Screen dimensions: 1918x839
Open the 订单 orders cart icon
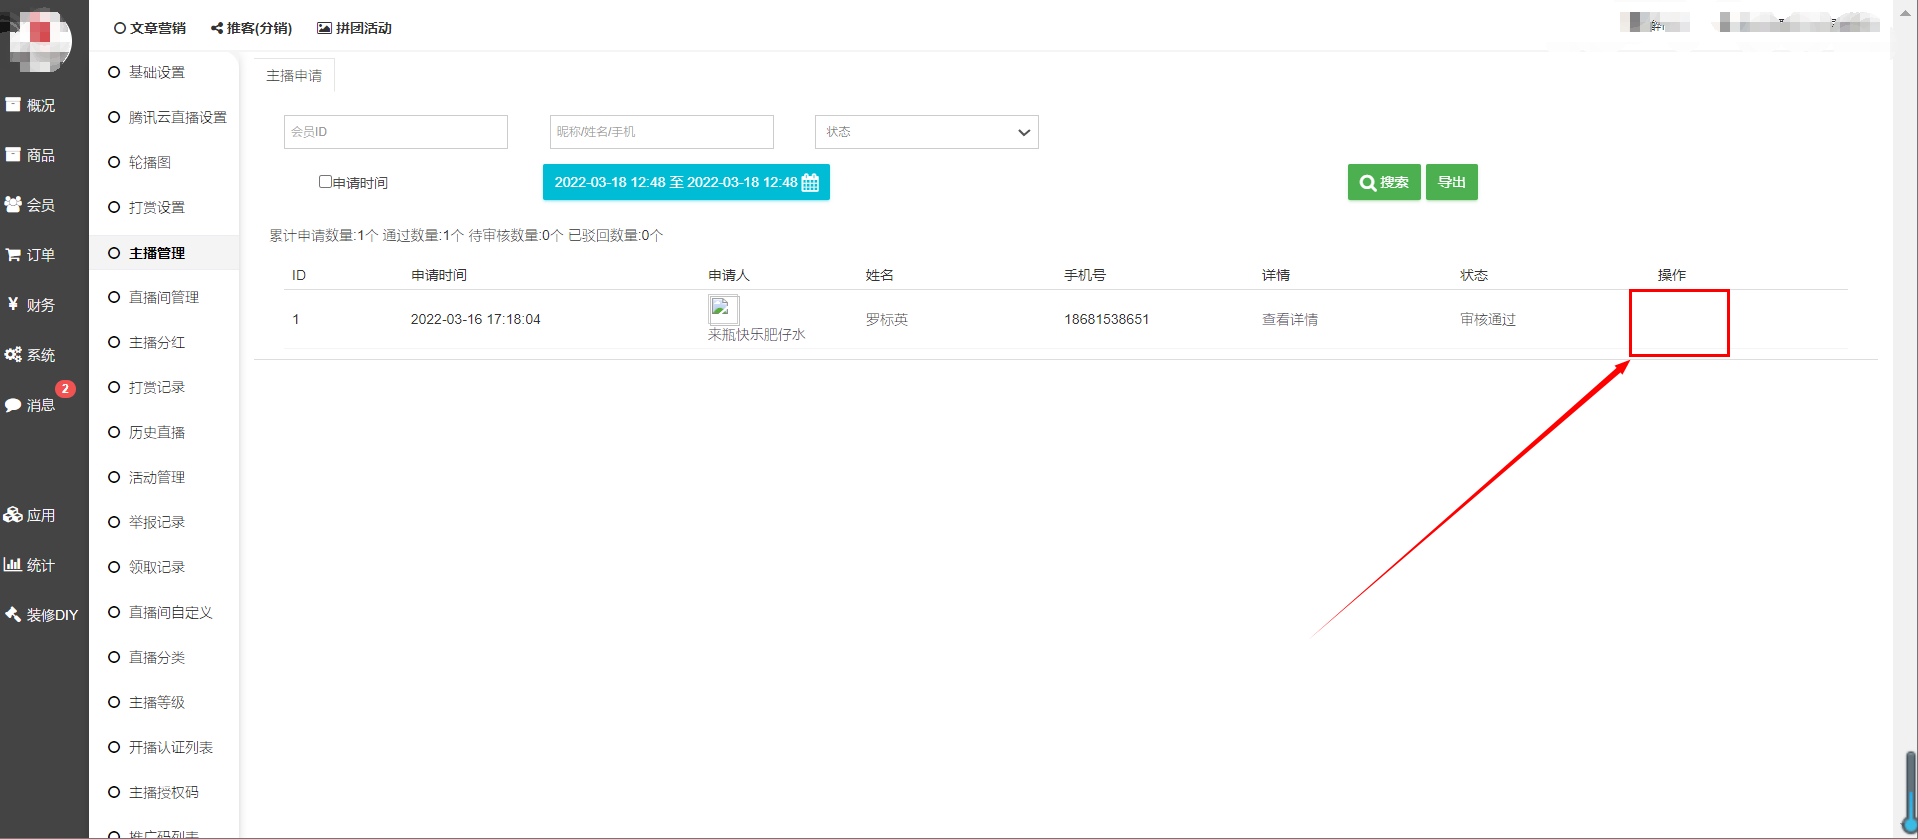click(x=14, y=255)
